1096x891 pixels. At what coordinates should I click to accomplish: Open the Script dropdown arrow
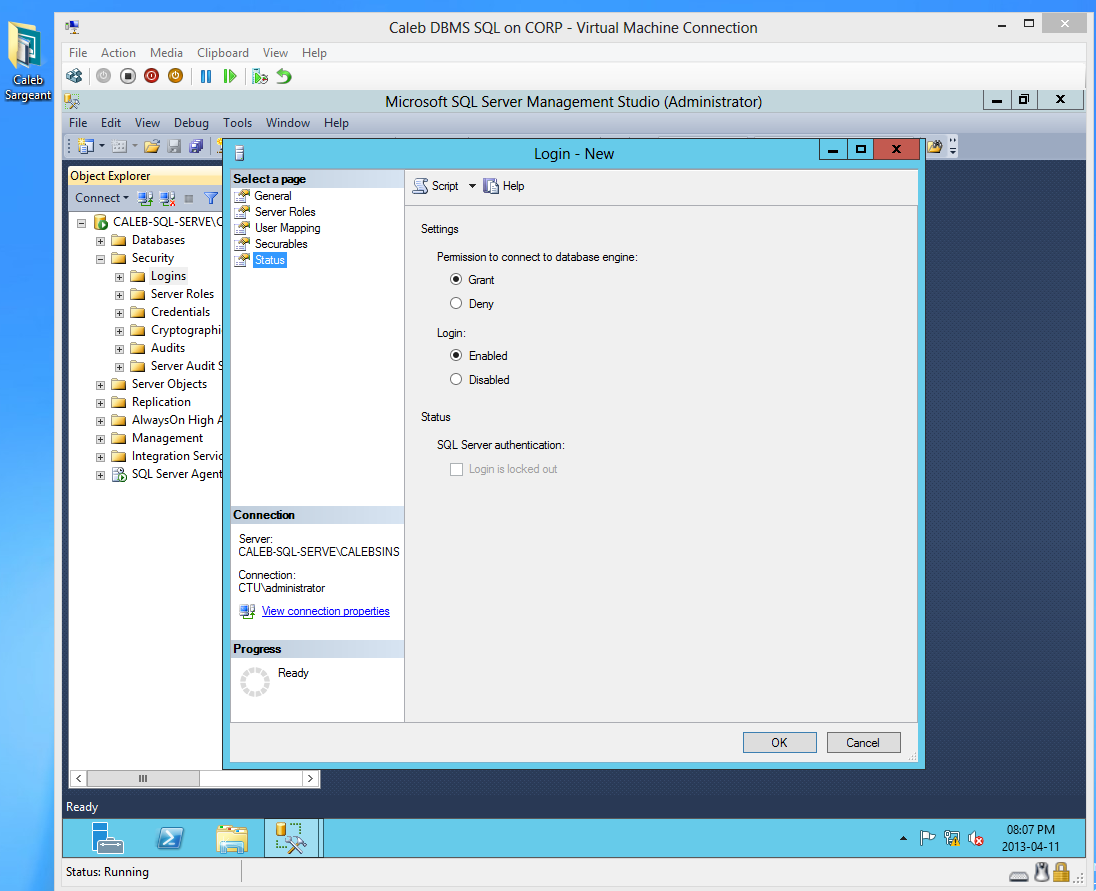[472, 186]
